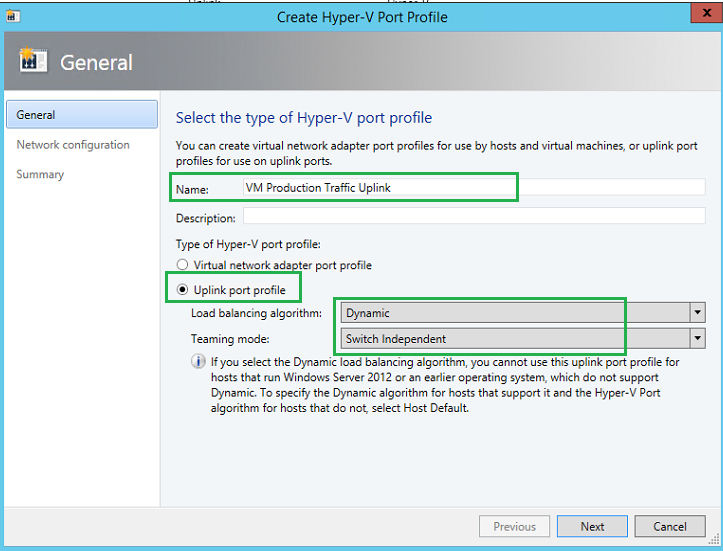This screenshot has height=551, width=723.
Task: Click the Previous button
Action: [515, 526]
